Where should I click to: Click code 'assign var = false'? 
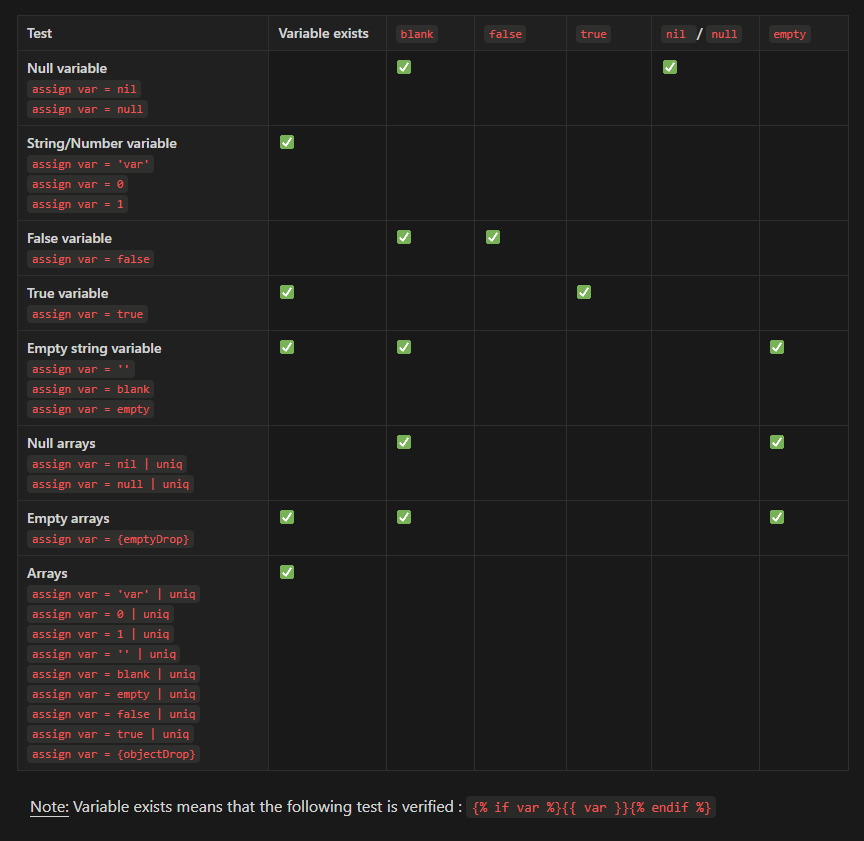click(x=90, y=259)
